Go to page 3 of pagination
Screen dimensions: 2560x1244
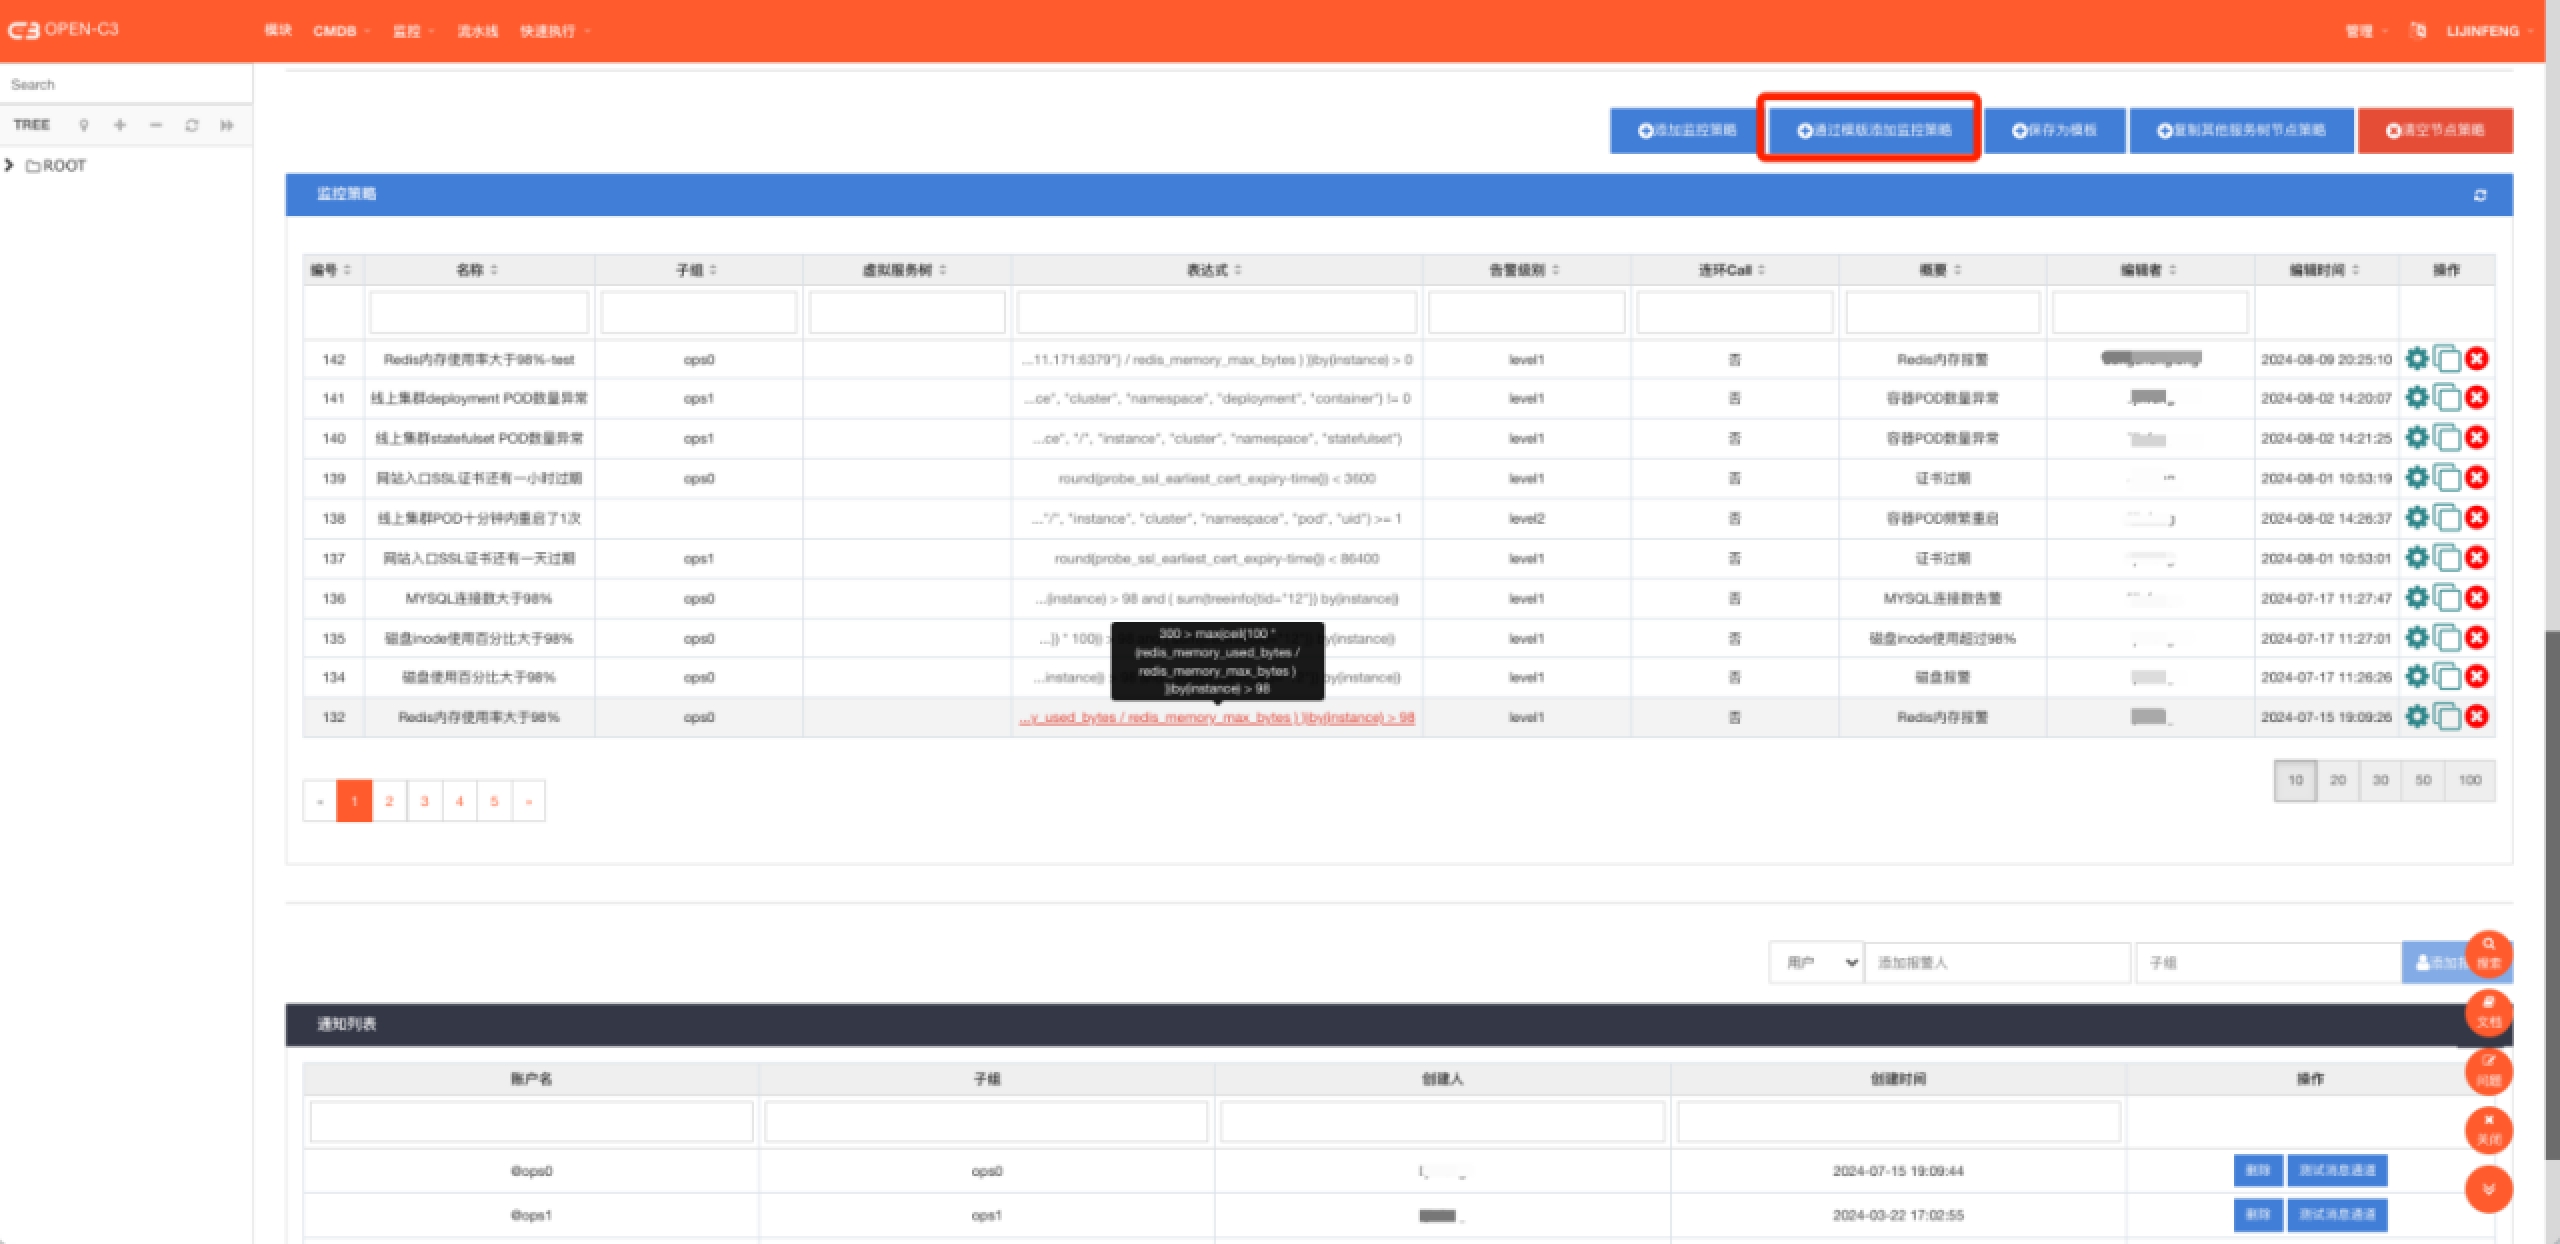(424, 801)
